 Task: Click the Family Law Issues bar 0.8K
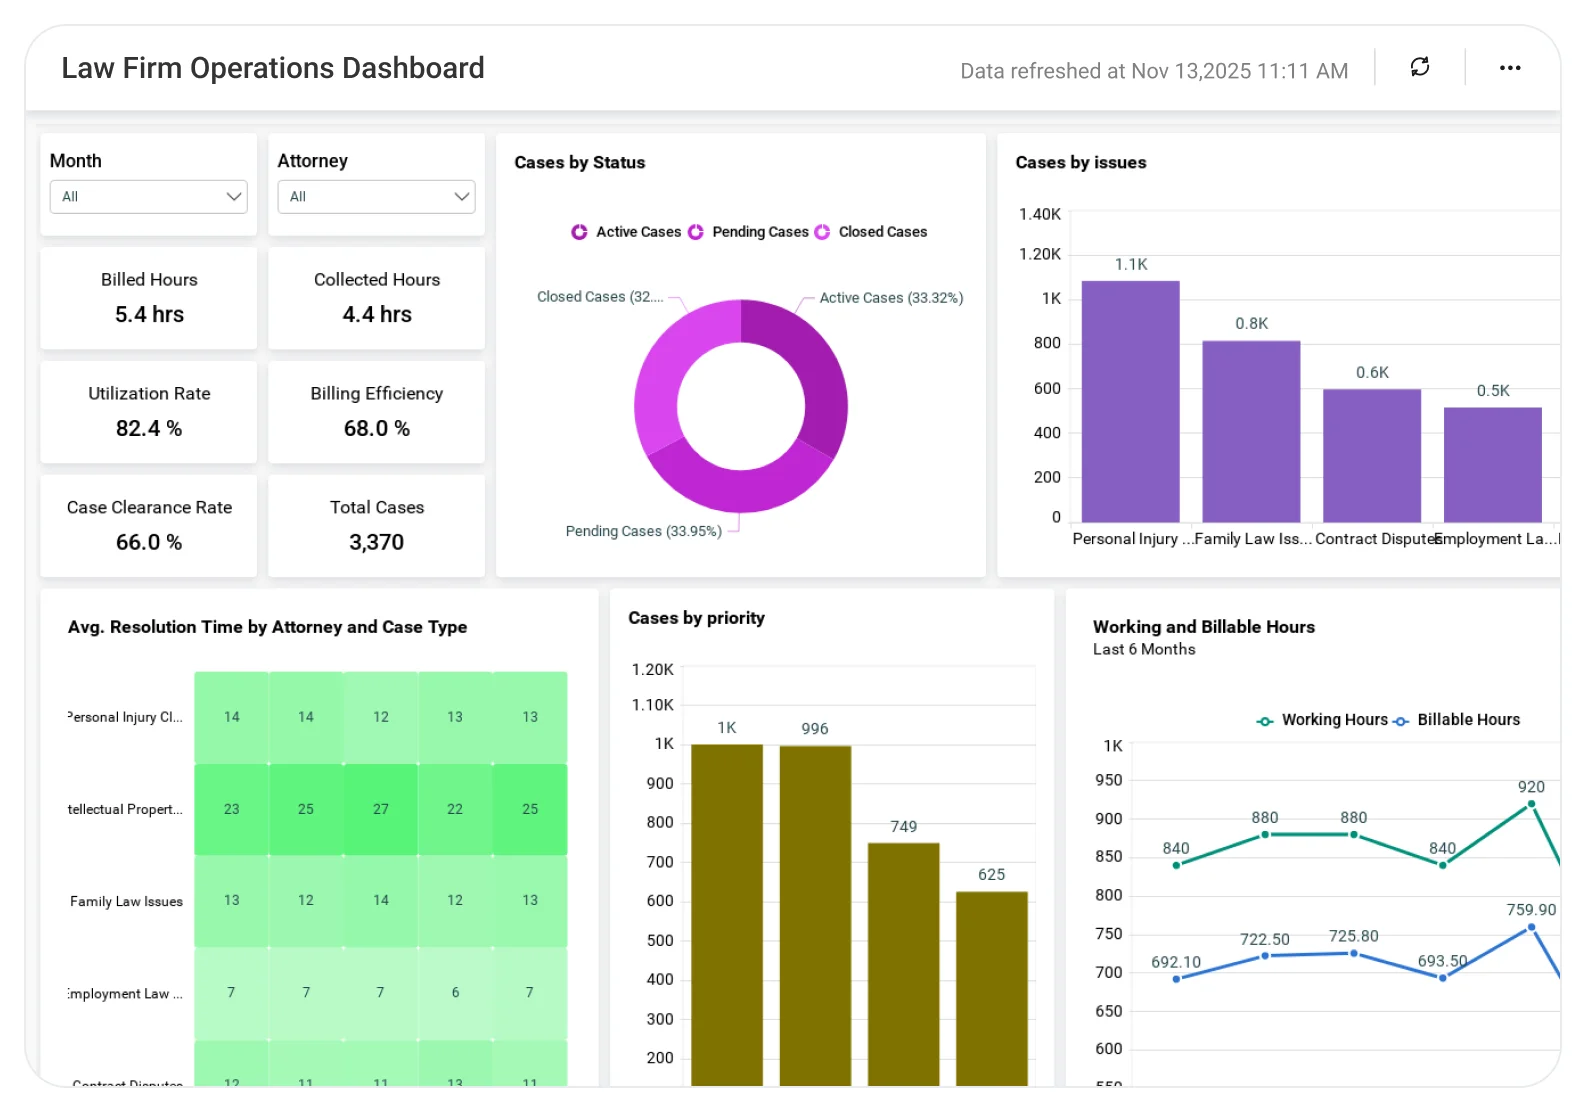[1251, 432]
